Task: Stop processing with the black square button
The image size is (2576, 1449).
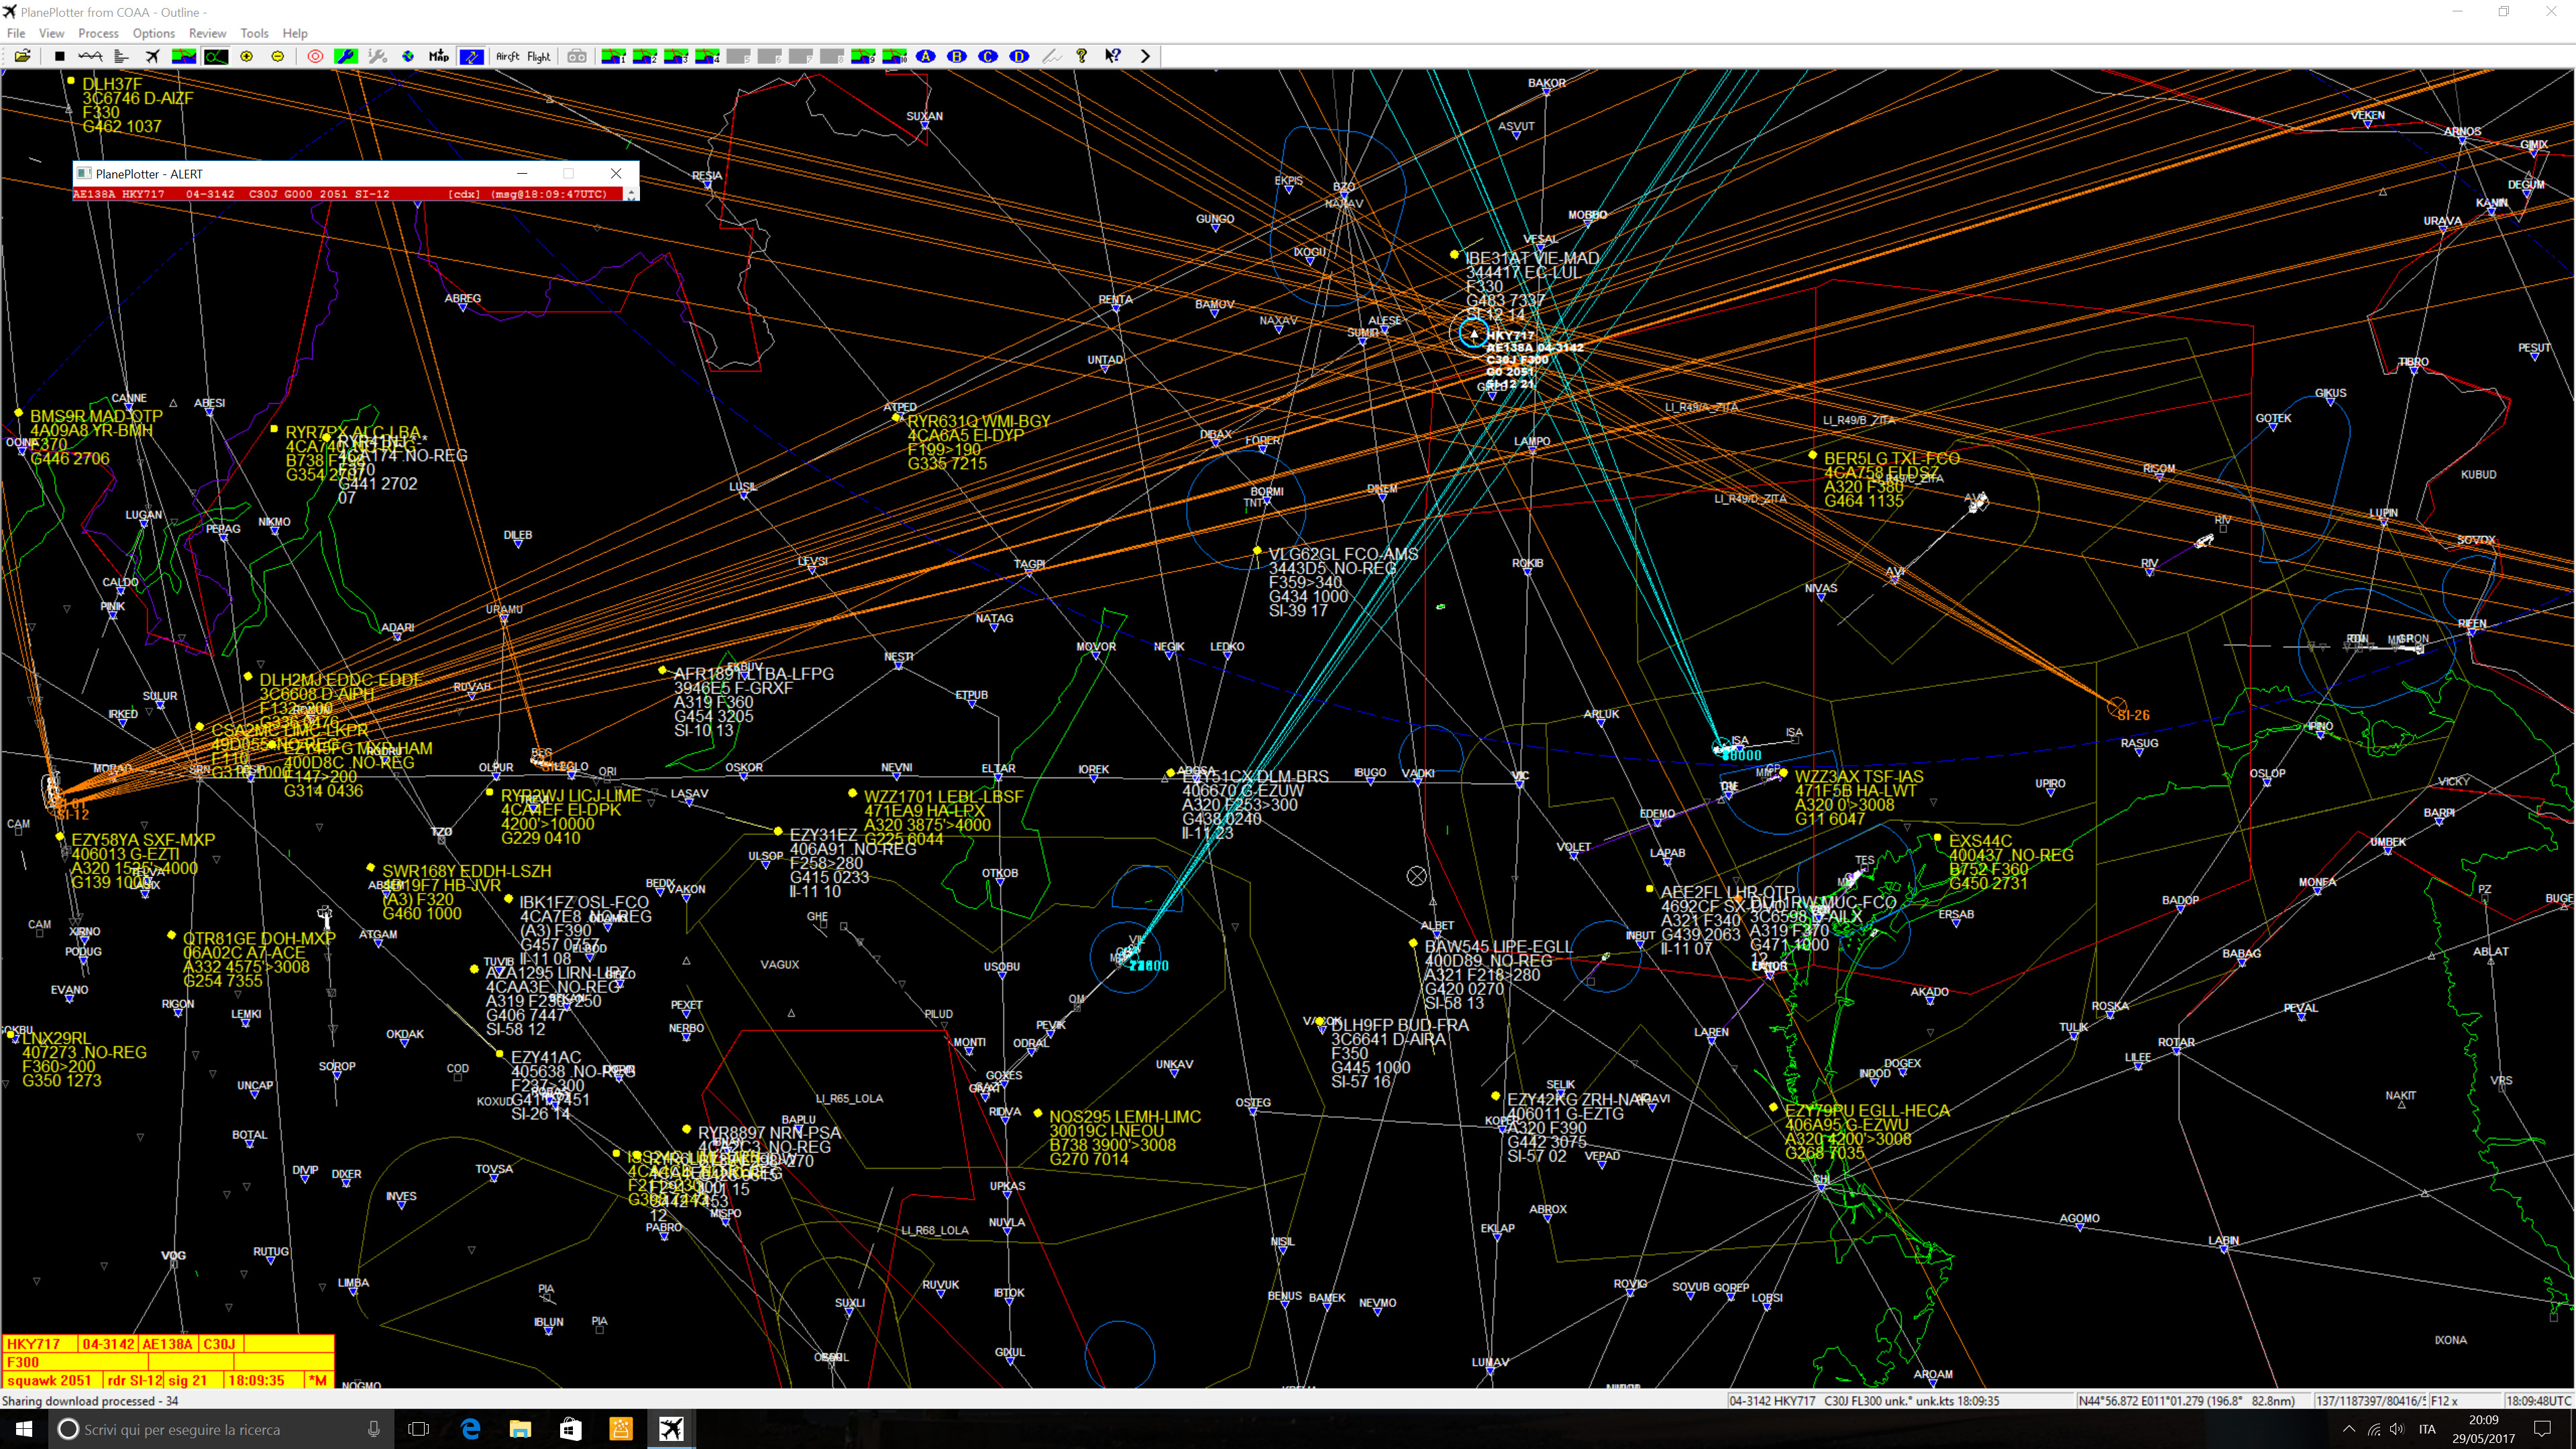Action: 59,56
